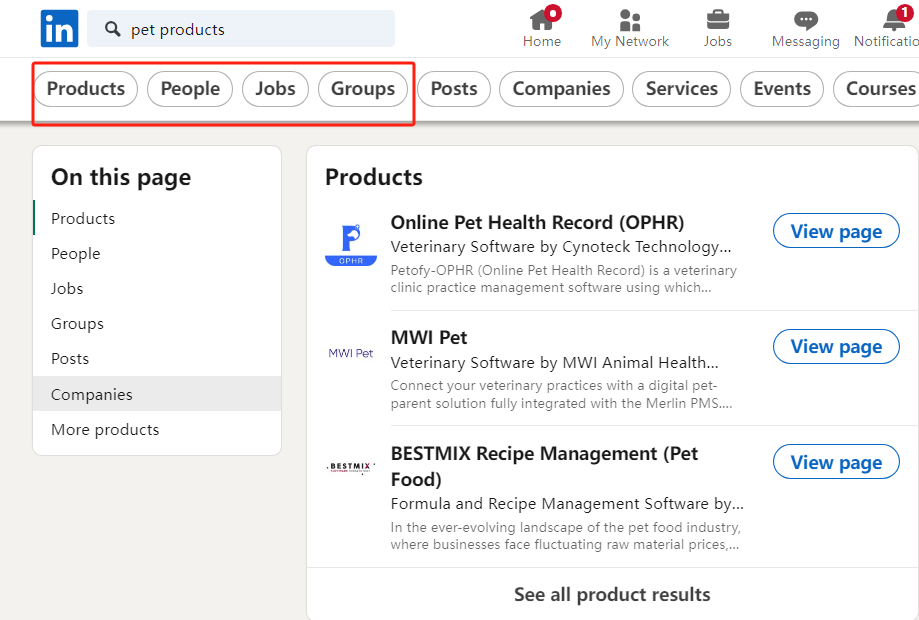Select the Products filter pill
This screenshot has height=620, width=919.
click(x=86, y=89)
